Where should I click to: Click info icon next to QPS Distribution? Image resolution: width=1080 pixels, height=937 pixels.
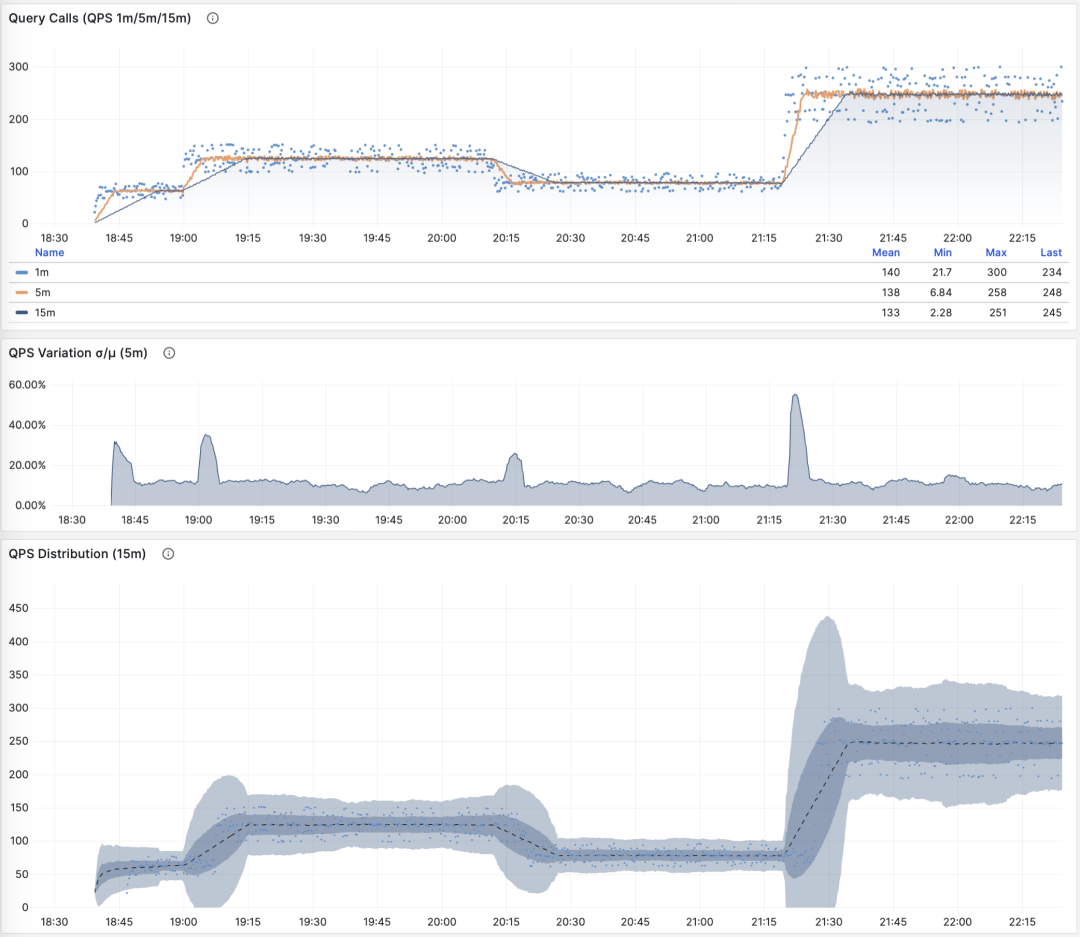pos(168,554)
